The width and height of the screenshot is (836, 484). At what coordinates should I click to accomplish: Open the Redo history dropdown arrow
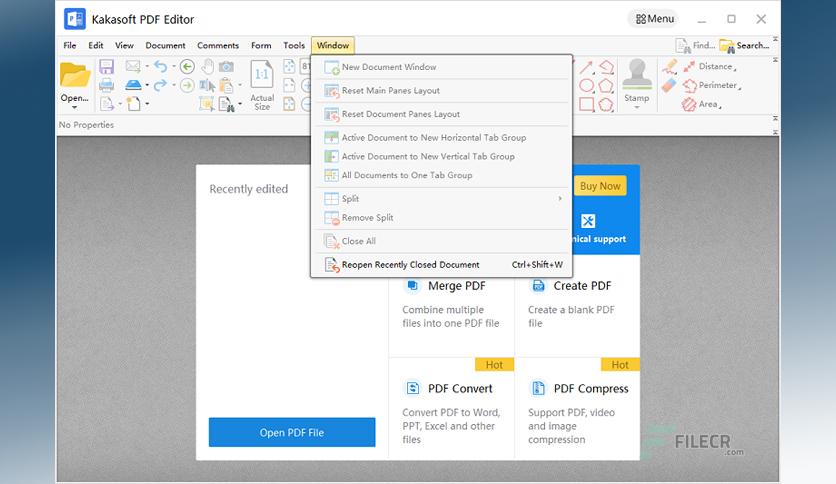(x=174, y=85)
